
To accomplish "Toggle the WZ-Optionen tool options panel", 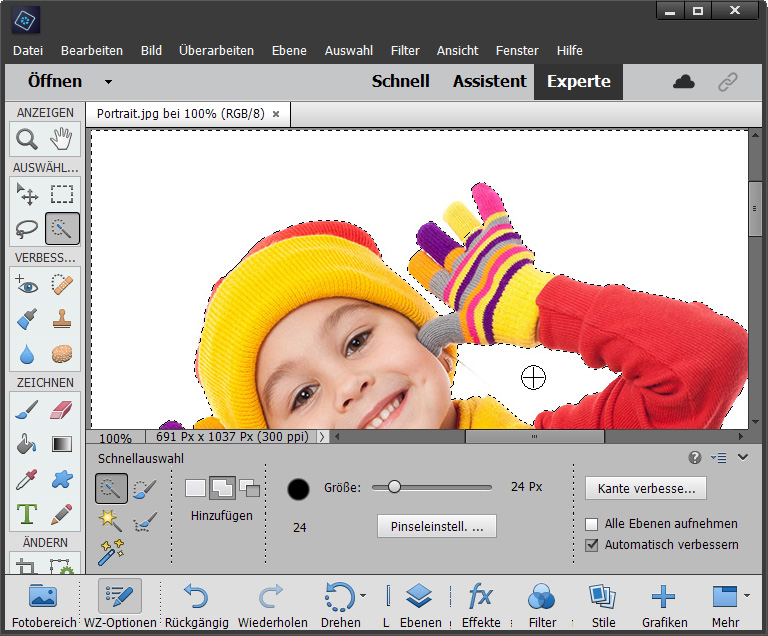I will point(119,598).
